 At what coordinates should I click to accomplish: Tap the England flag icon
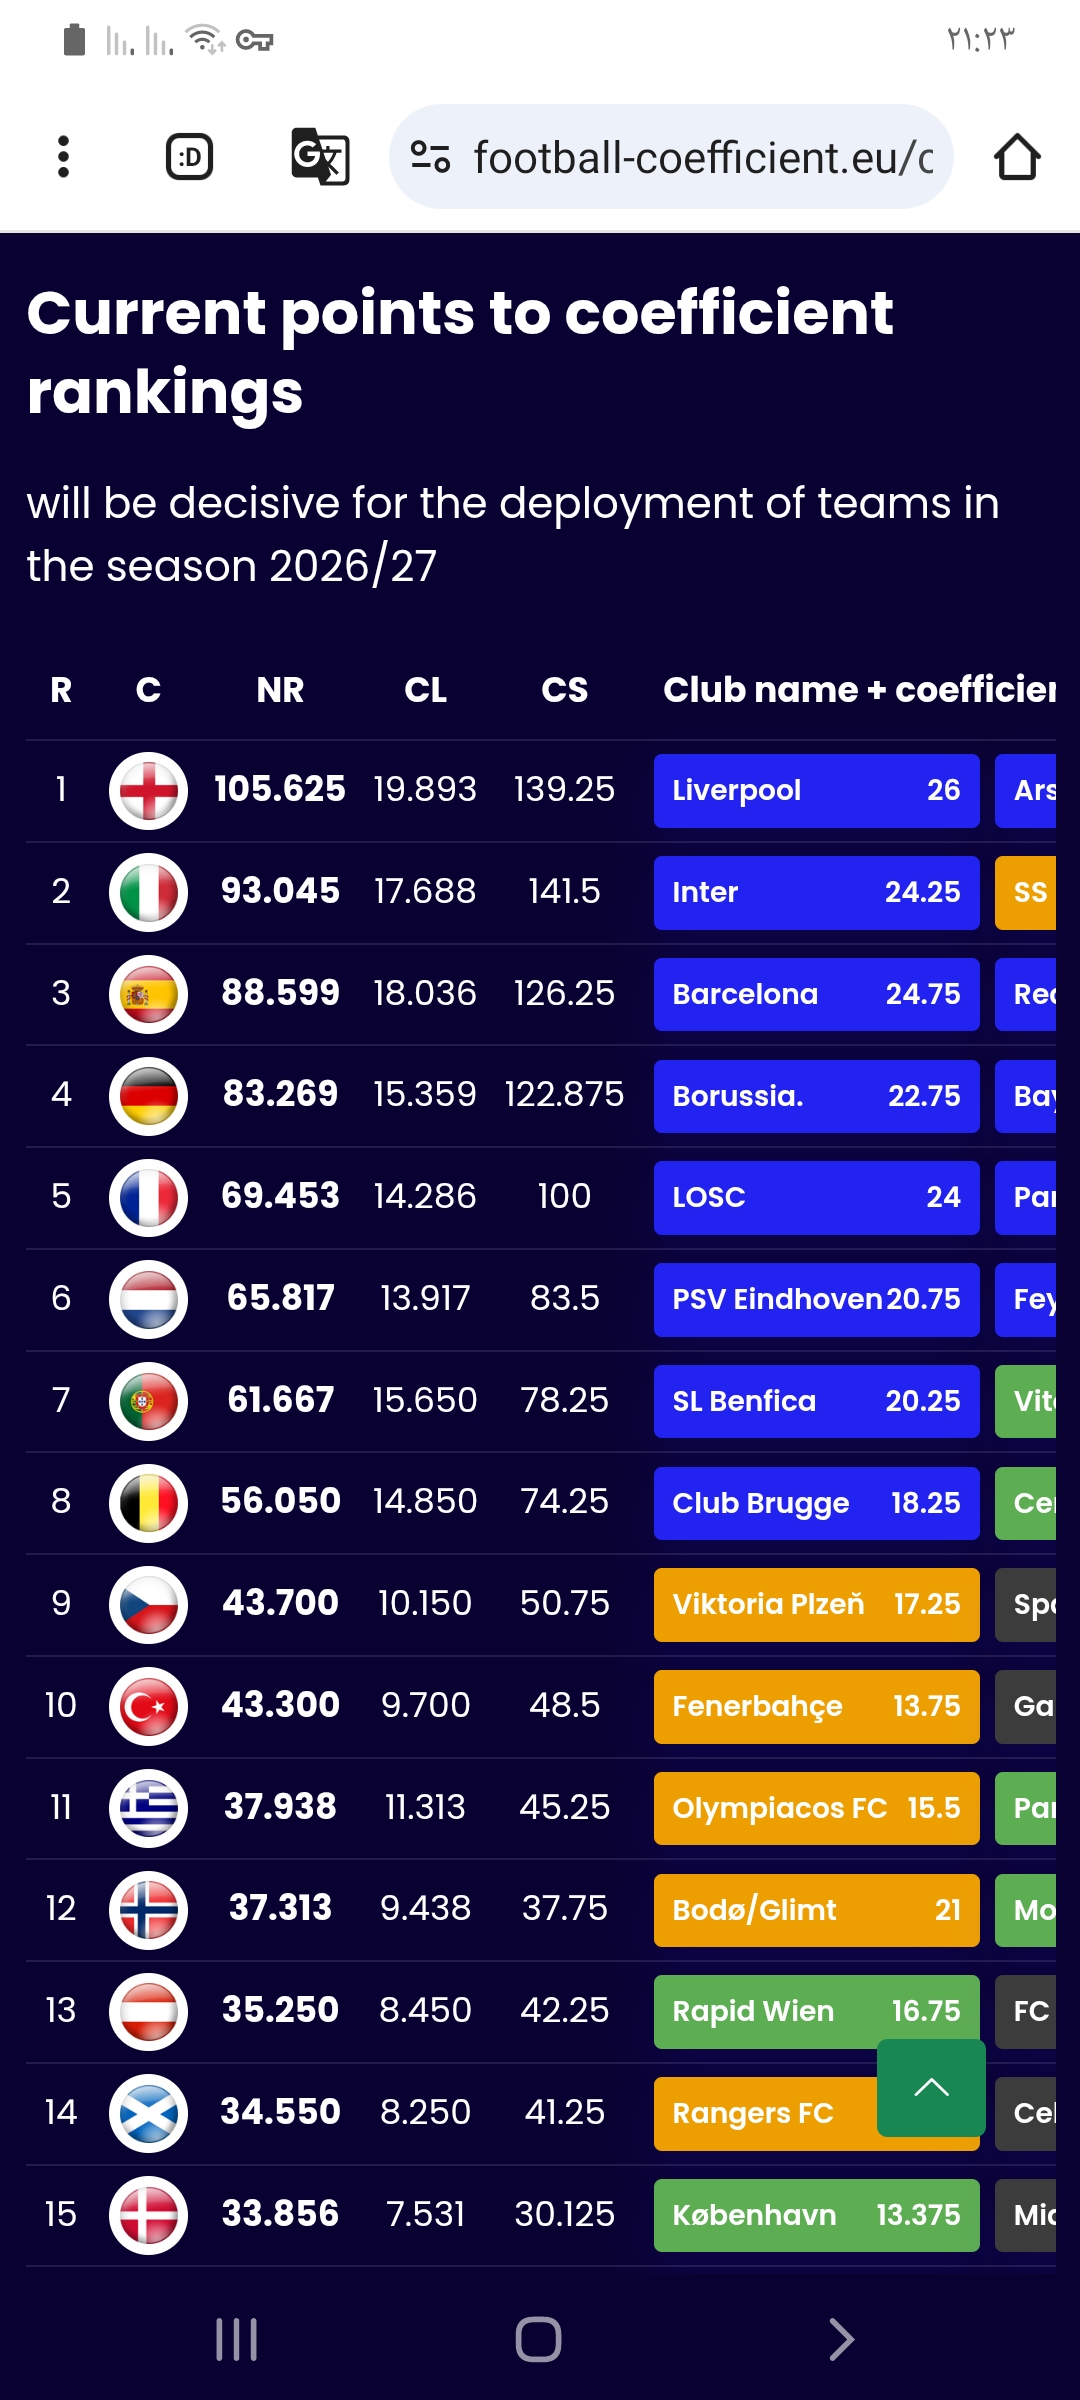148,790
